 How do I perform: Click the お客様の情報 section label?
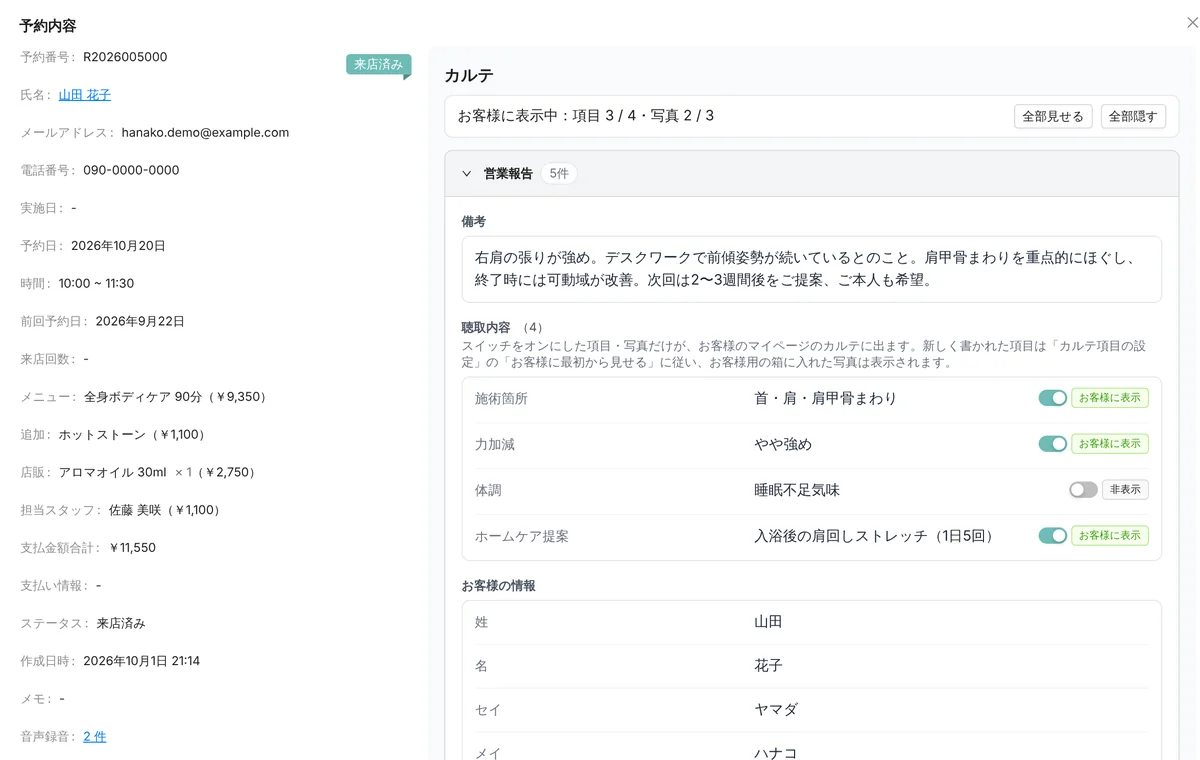click(x=498, y=586)
